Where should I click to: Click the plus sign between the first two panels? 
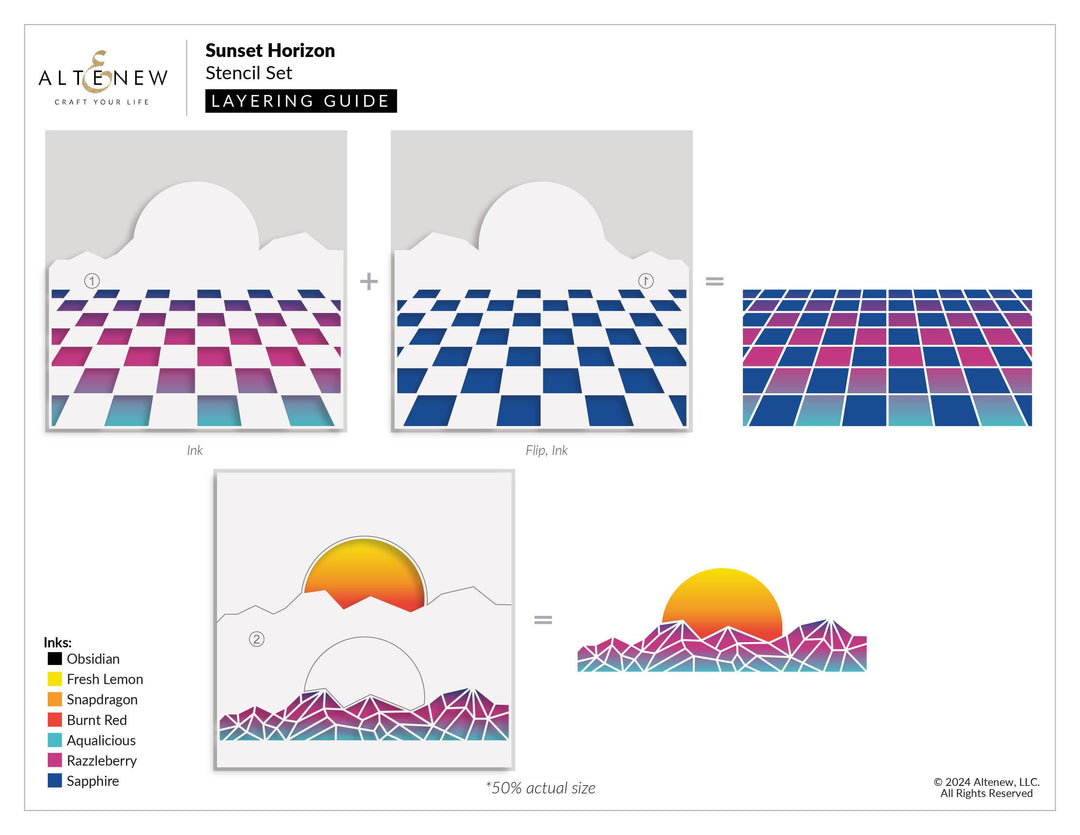coord(367,281)
